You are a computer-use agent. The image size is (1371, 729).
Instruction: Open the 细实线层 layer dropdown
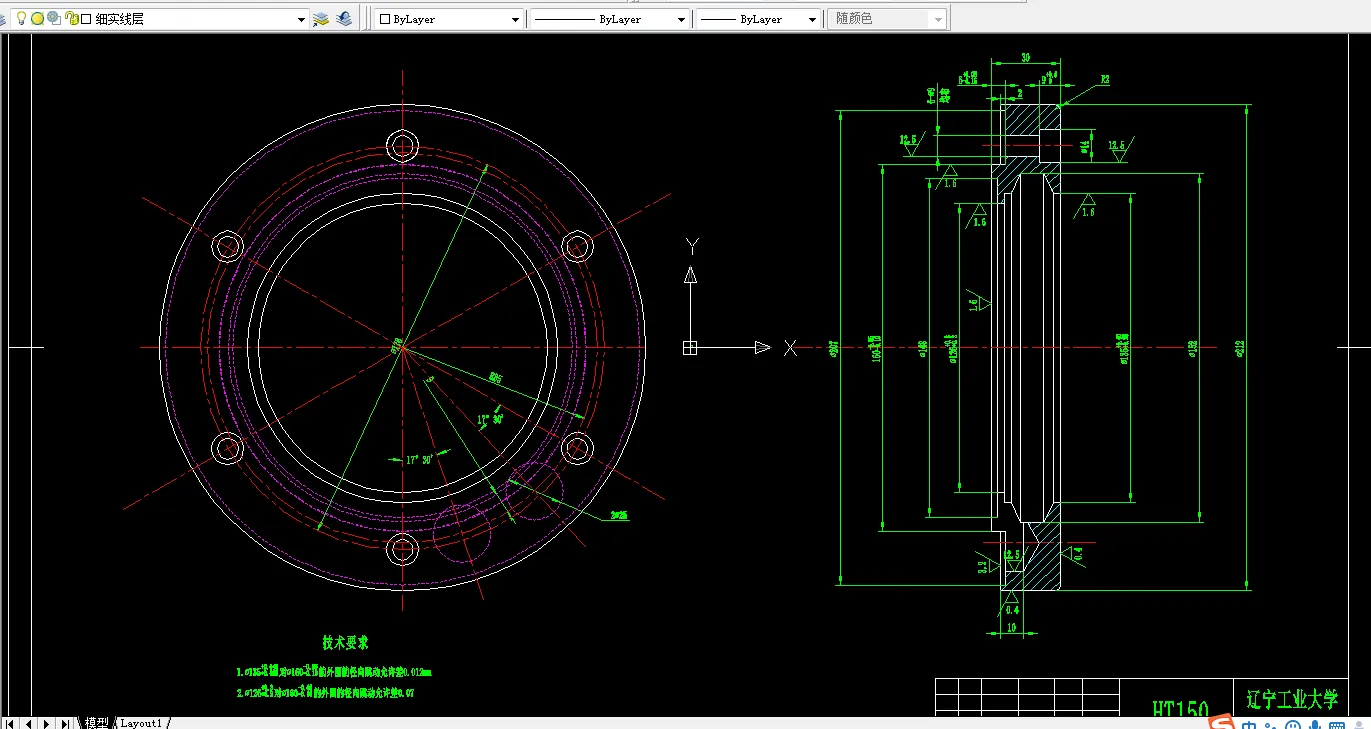301,19
